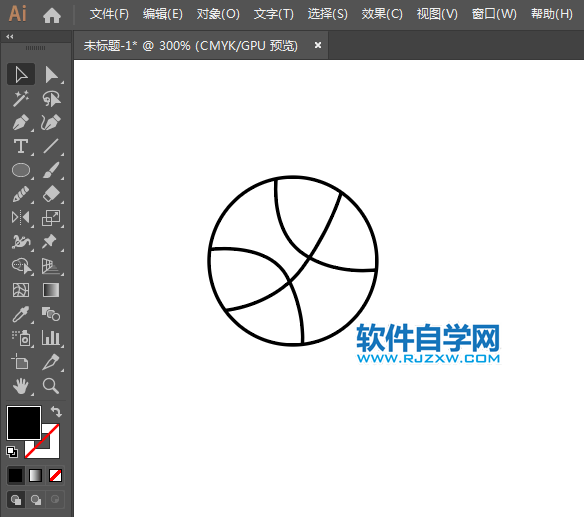Pick the Magic Wand tool
Viewport: 584px width, 517px height.
point(21,98)
